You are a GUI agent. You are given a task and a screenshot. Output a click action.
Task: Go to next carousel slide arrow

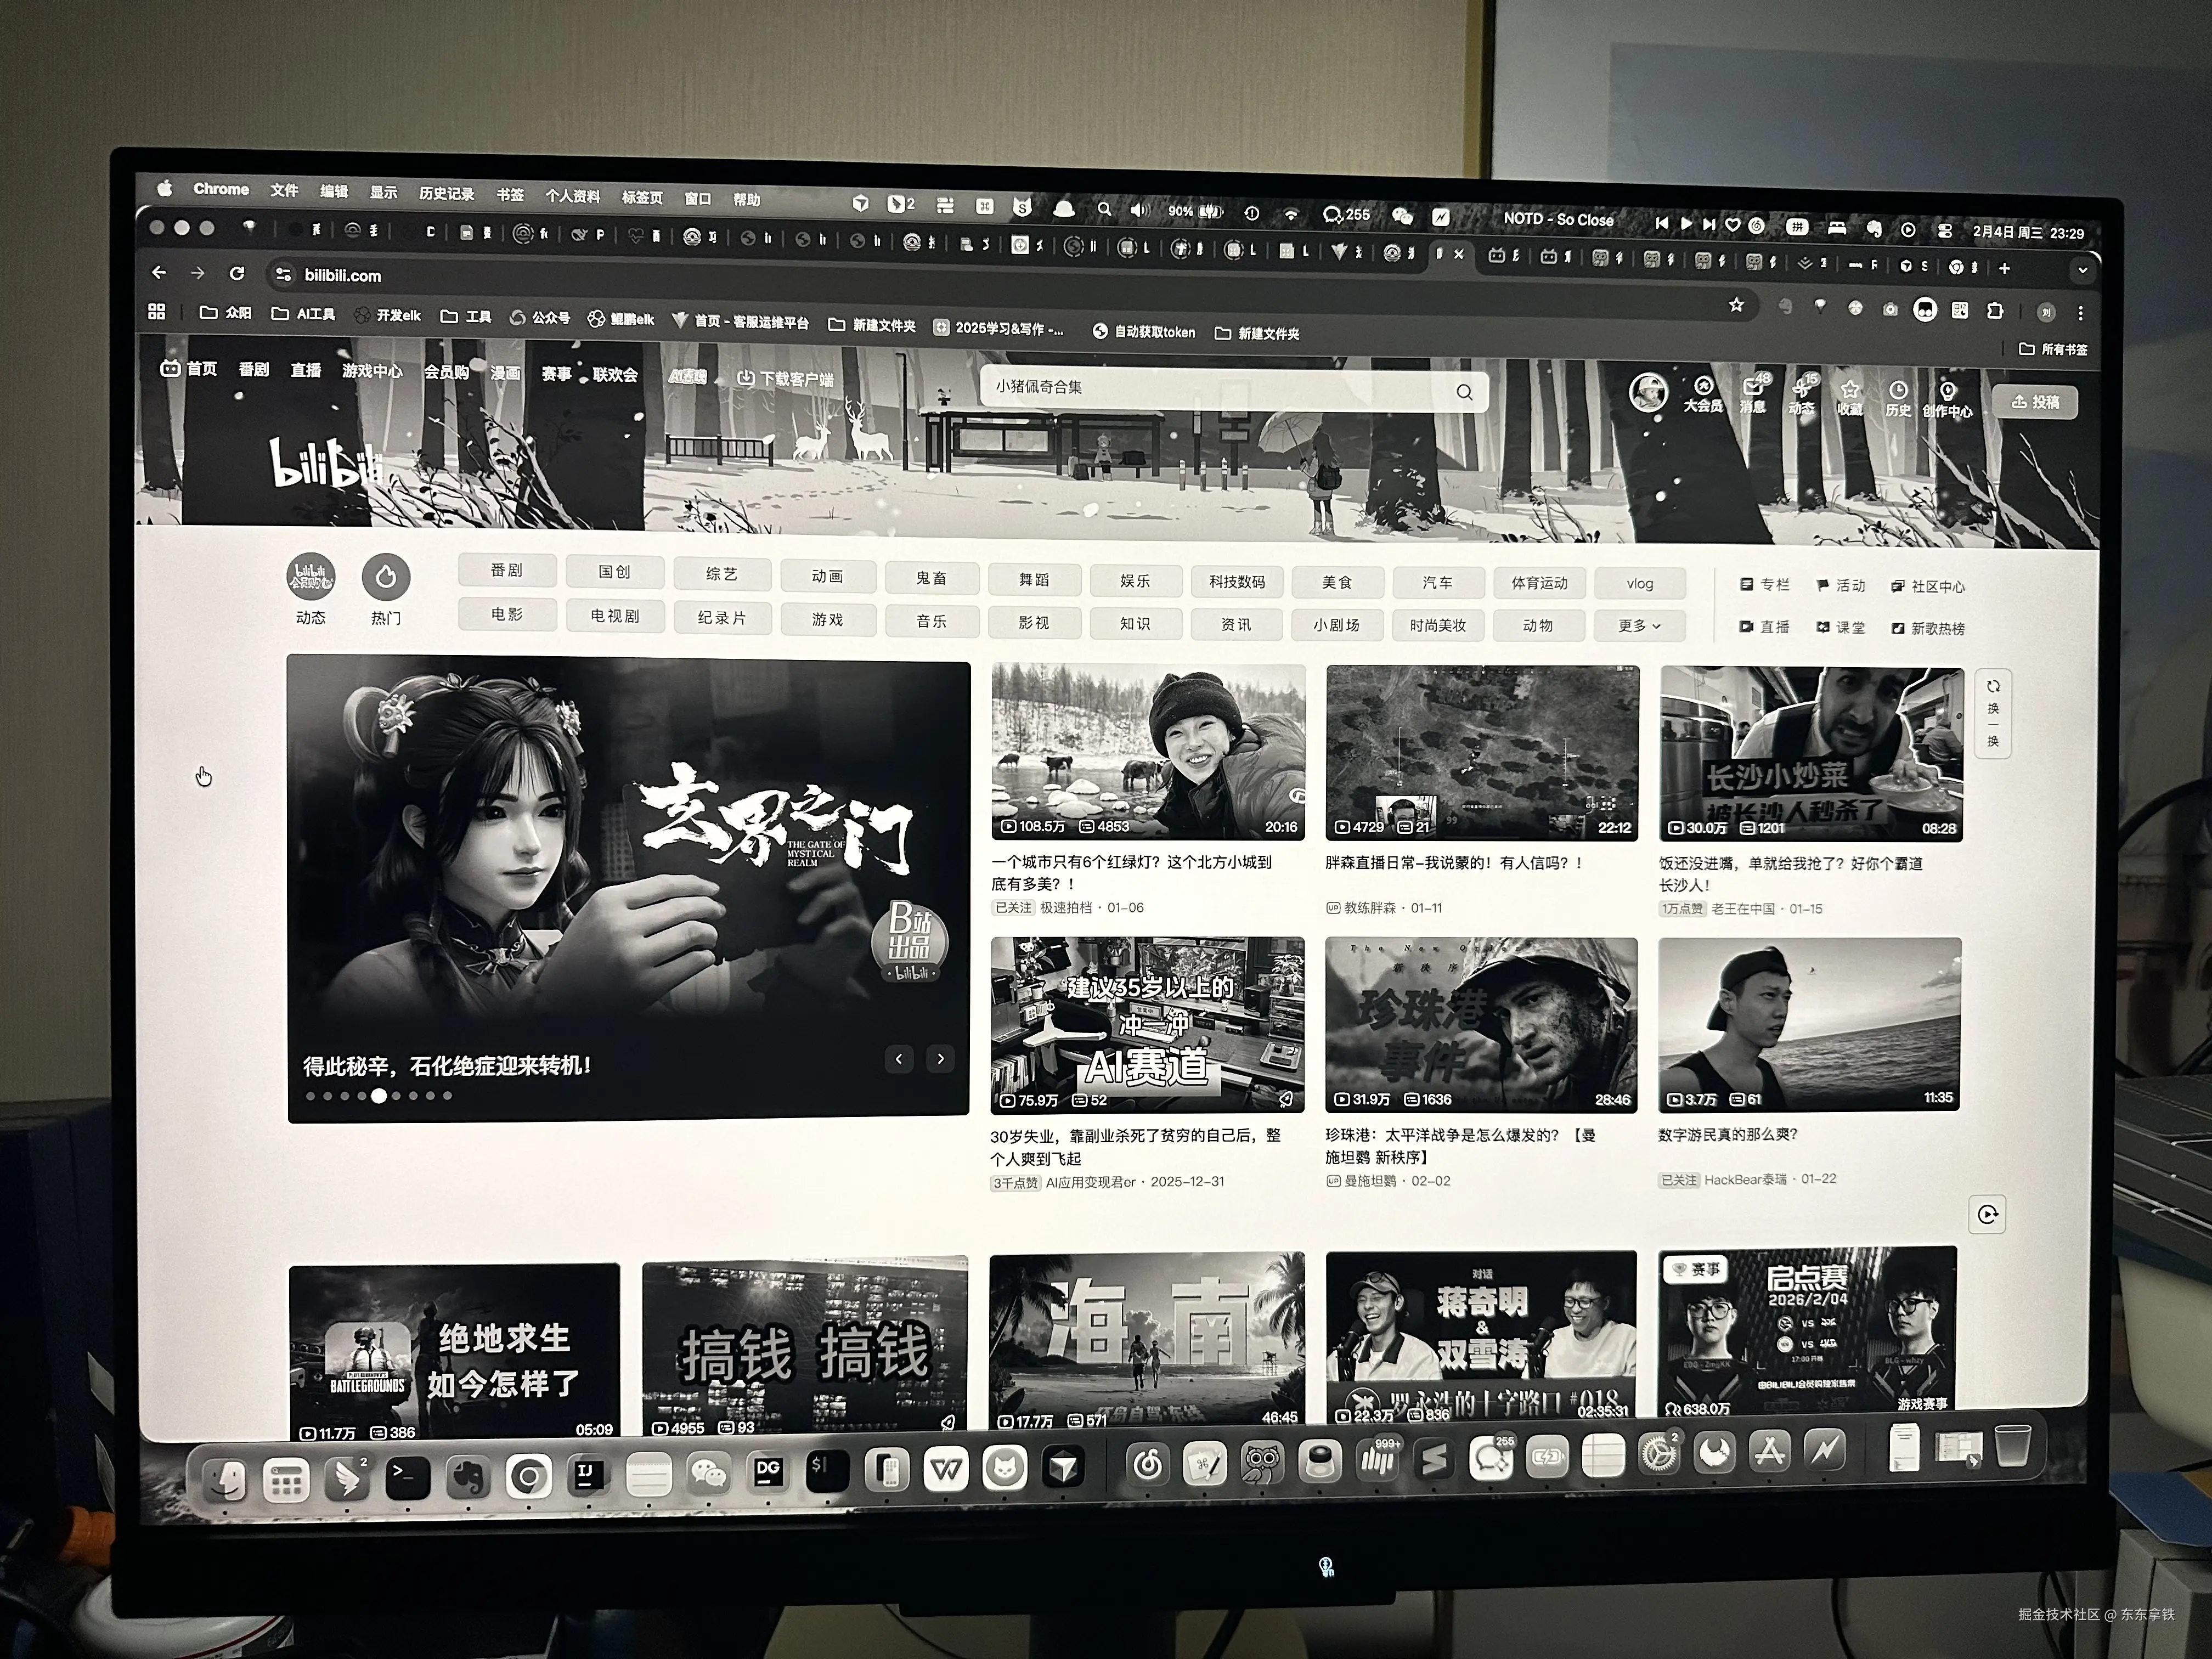point(940,1058)
